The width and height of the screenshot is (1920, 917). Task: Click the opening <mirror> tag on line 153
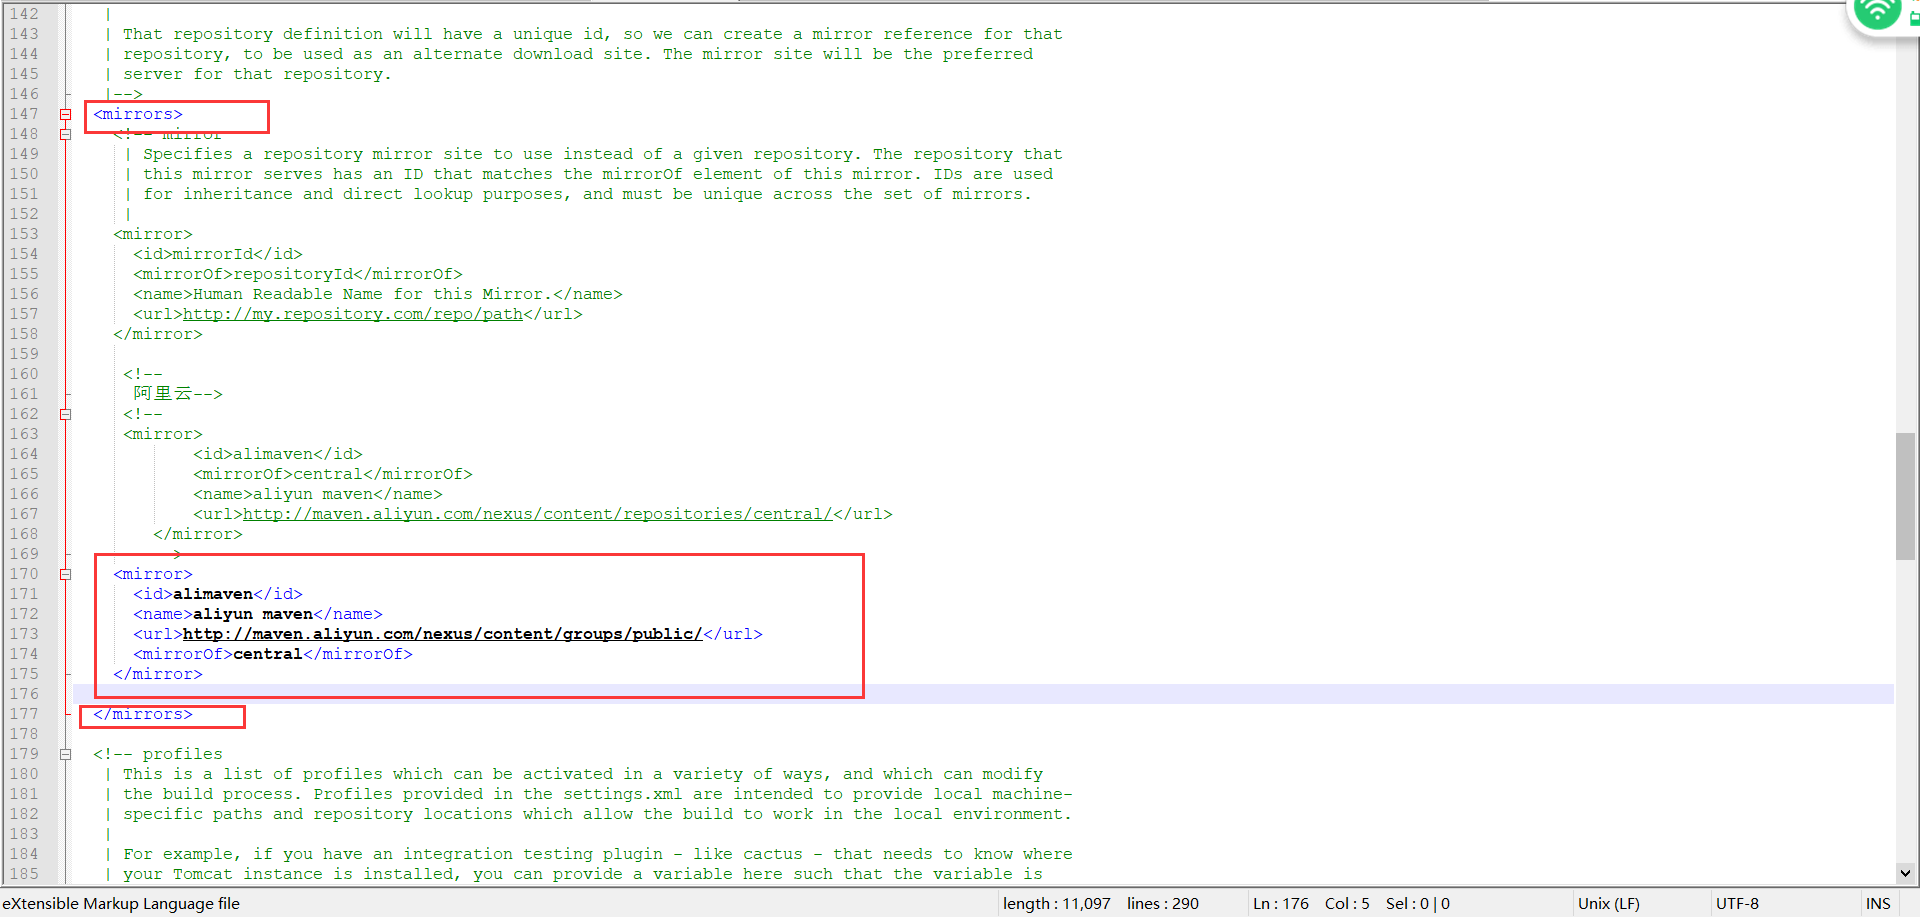(x=153, y=234)
